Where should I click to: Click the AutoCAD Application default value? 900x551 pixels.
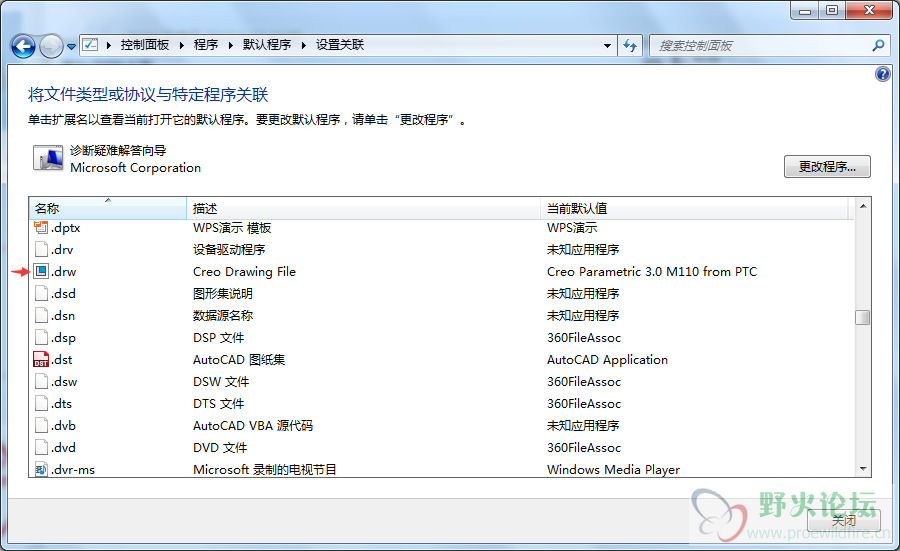(607, 359)
